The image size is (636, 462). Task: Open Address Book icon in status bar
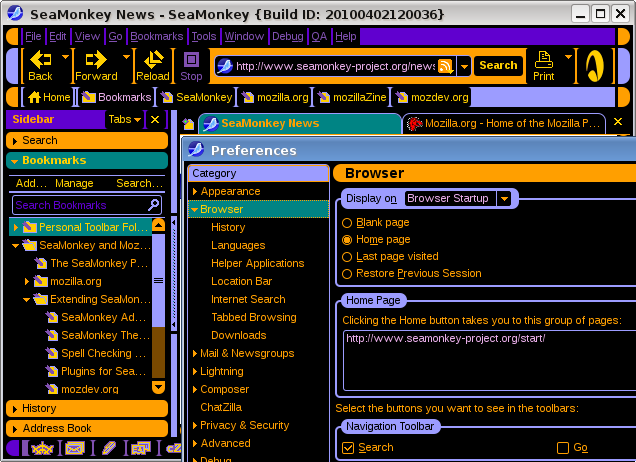coord(141,448)
